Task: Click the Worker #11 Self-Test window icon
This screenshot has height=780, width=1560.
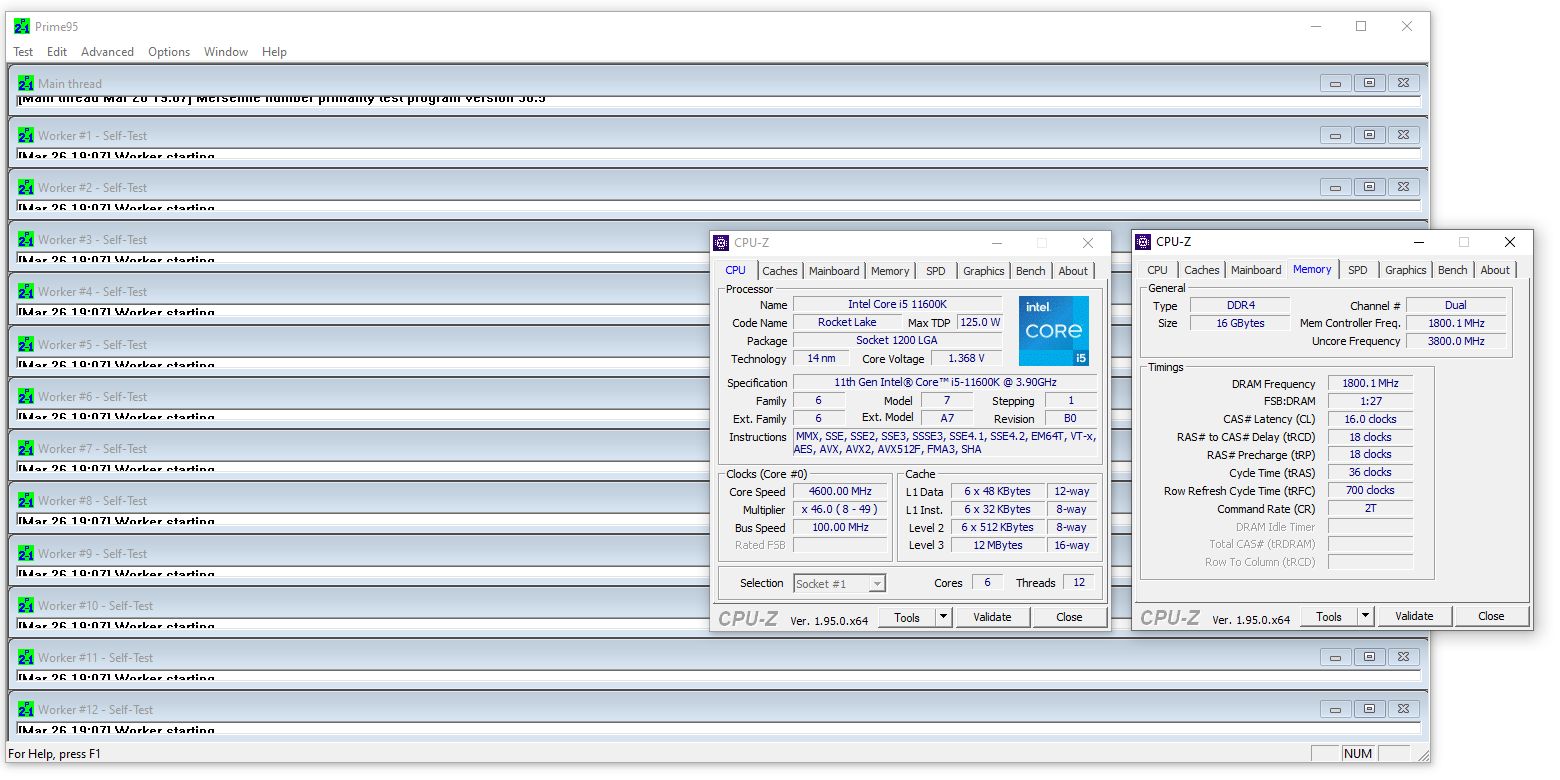Action: click(26, 658)
